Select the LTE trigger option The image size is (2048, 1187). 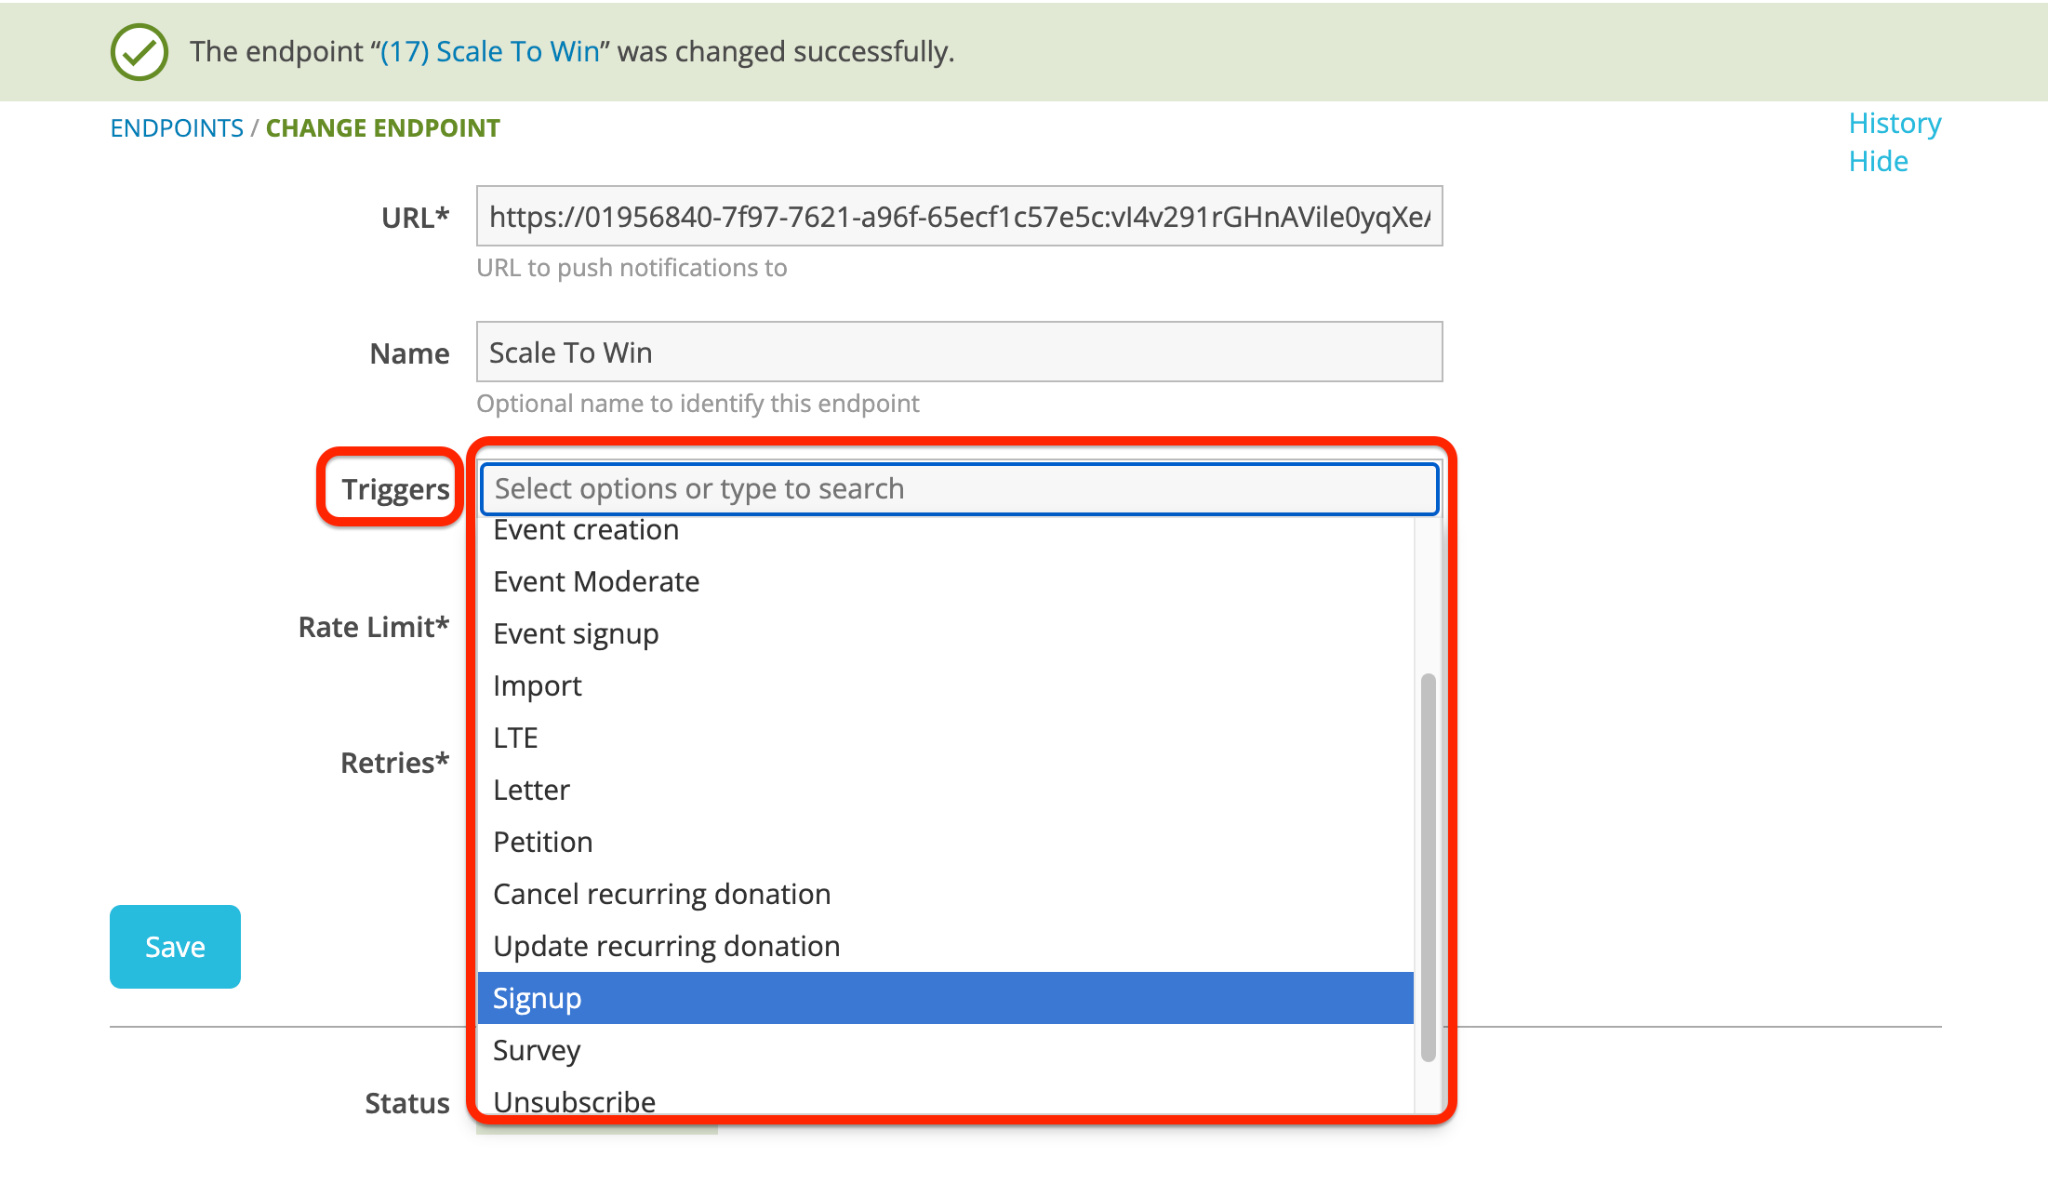945,738
